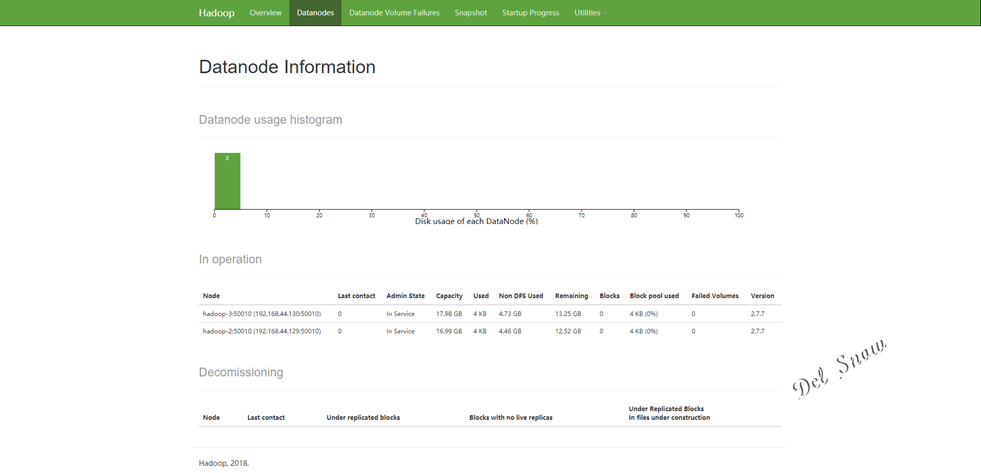The image size is (981, 473).
Task: Click the 4.73 GB non DFS used value
Action: [x=510, y=313]
